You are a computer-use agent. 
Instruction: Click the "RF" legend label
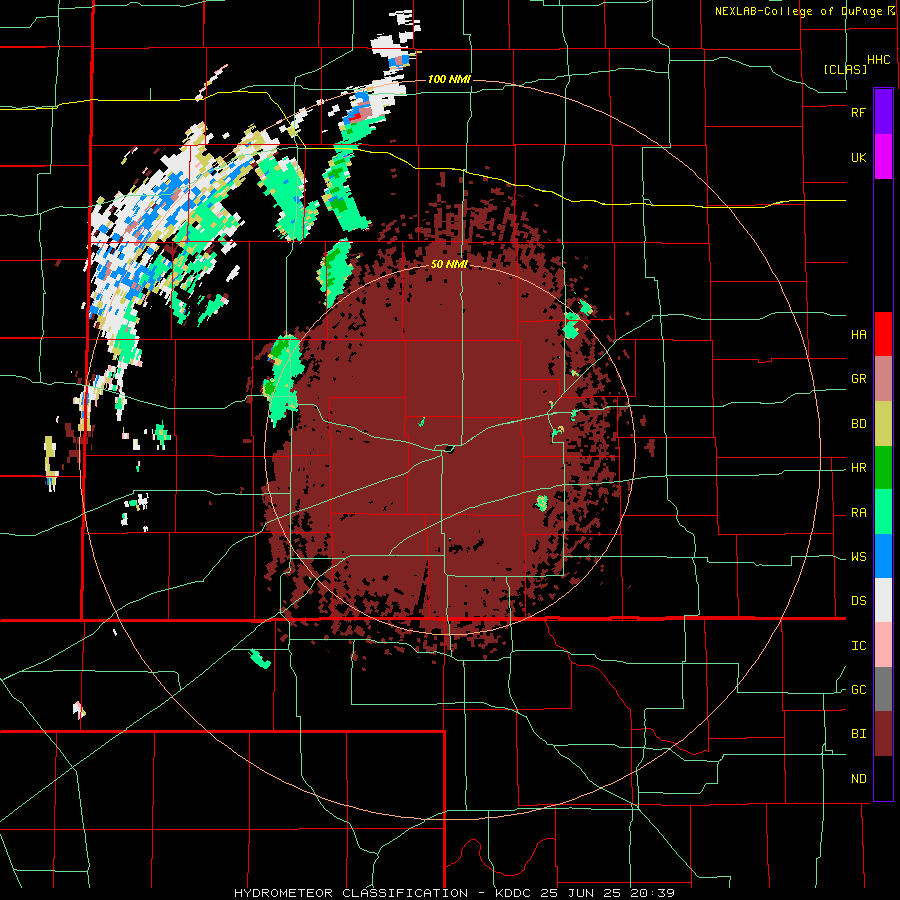click(x=858, y=112)
